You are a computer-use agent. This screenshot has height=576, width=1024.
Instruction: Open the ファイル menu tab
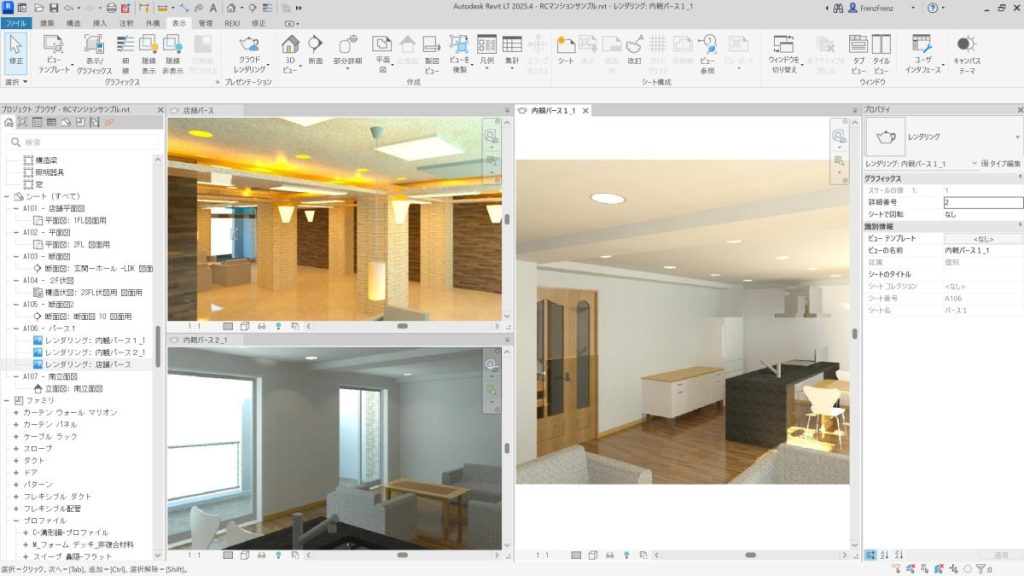17,21
